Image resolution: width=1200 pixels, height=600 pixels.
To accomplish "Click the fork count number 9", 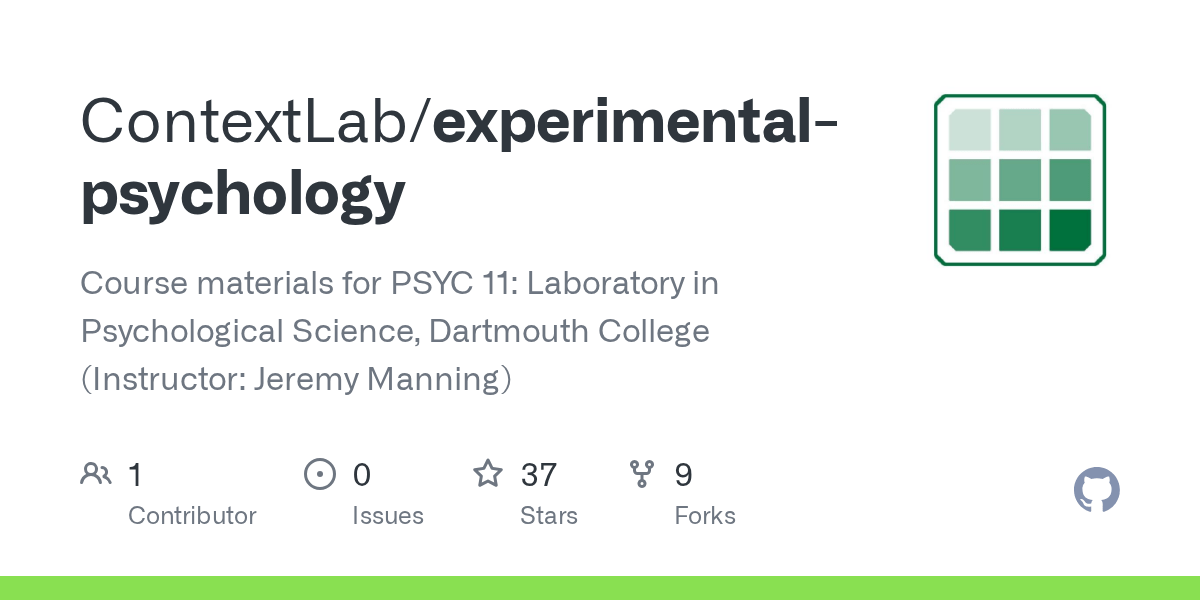I will (684, 474).
